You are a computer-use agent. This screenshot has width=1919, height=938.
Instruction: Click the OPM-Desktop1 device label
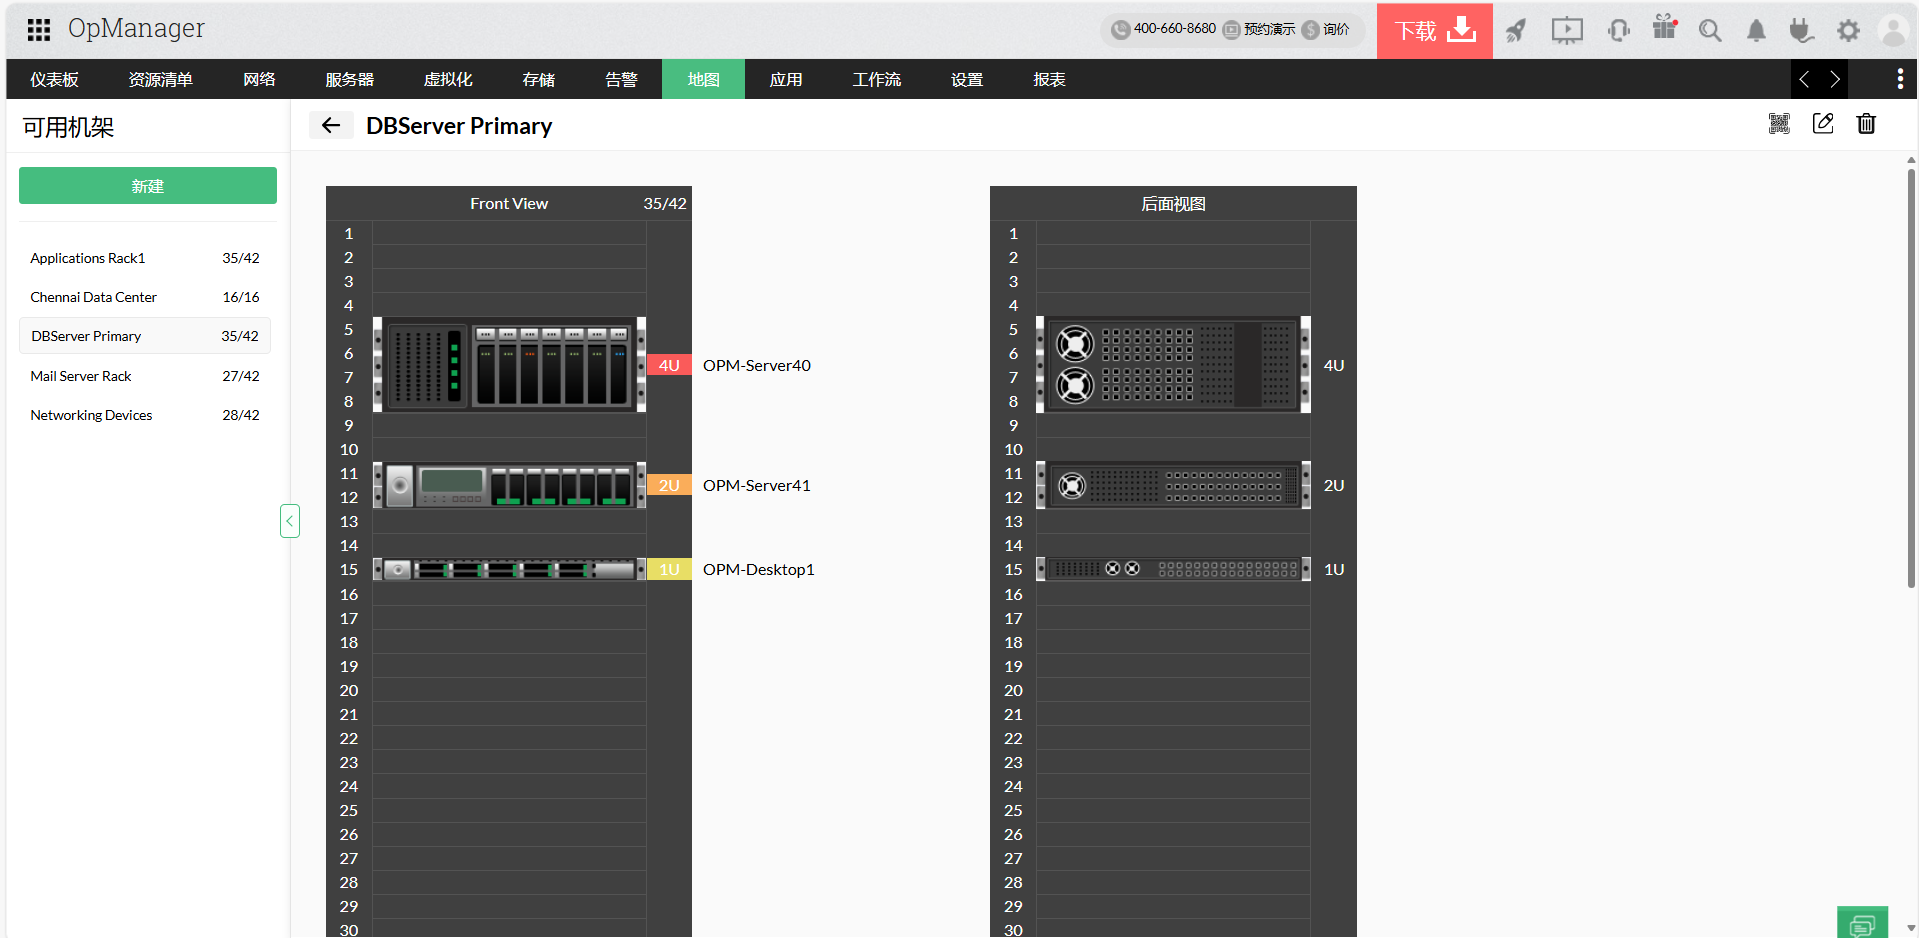coord(759,569)
